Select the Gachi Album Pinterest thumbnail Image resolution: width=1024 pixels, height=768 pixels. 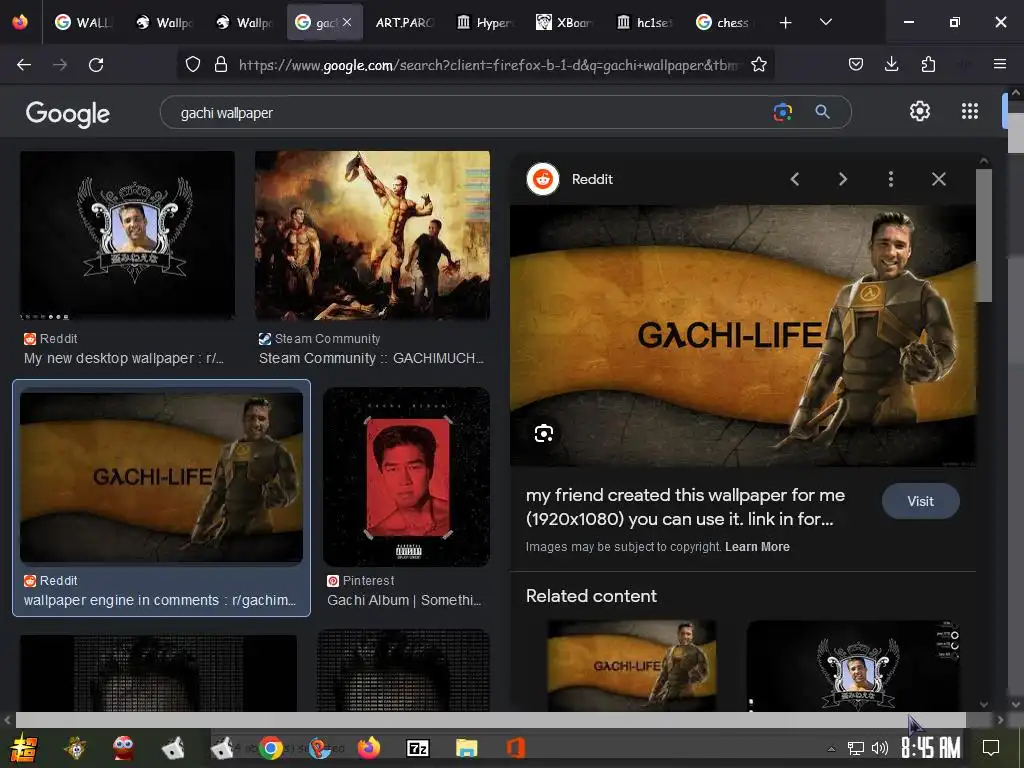coord(406,477)
